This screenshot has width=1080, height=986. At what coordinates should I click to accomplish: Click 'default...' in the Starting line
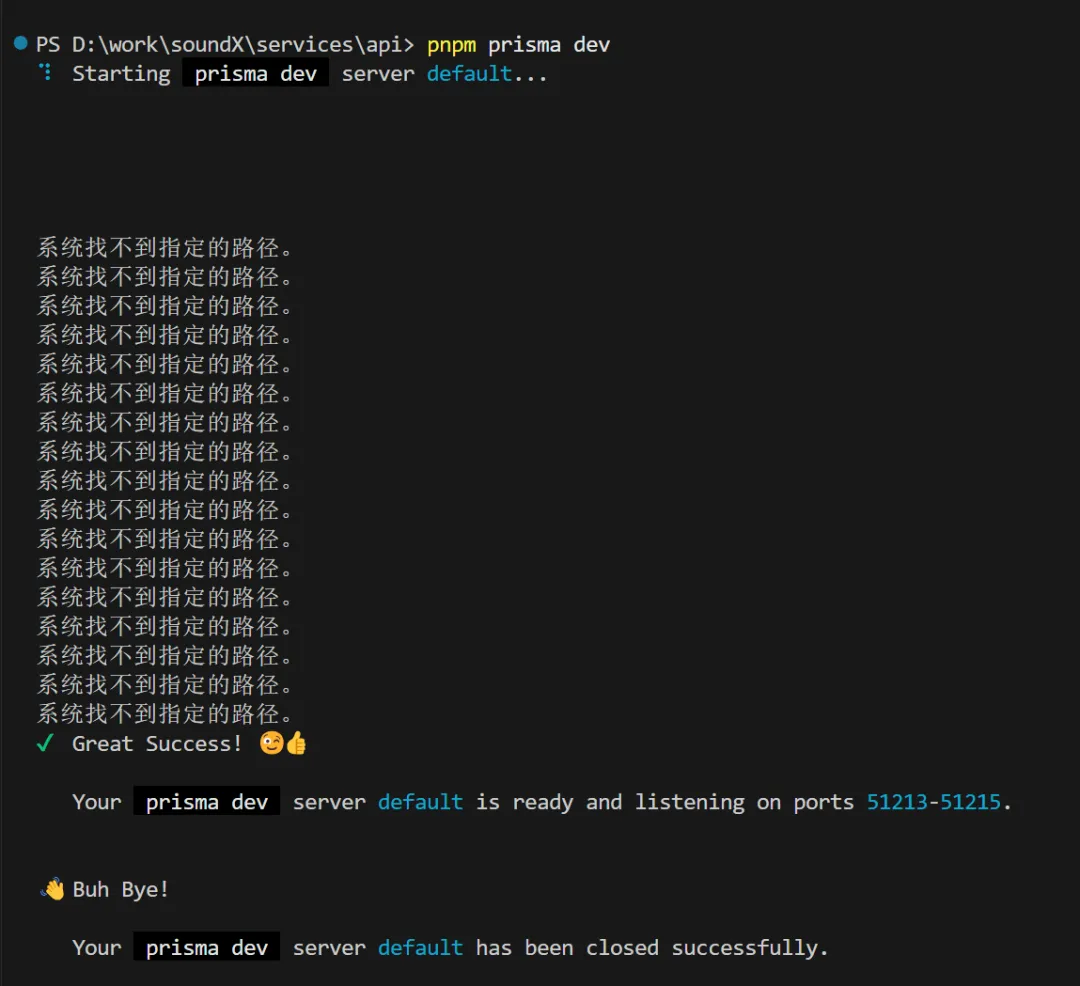[486, 74]
